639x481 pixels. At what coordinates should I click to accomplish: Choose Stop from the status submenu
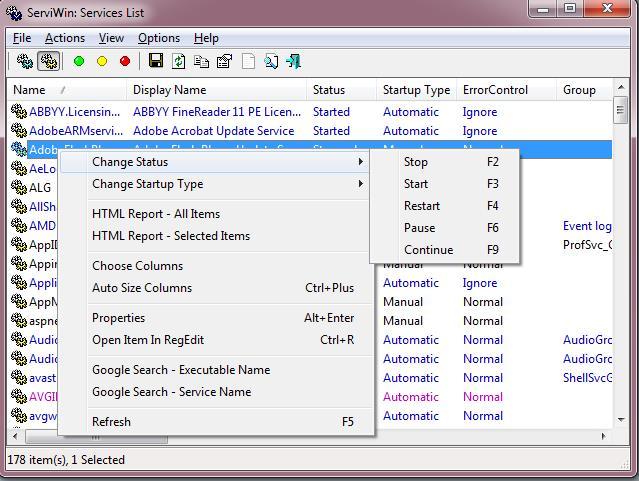click(x=445, y=162)
